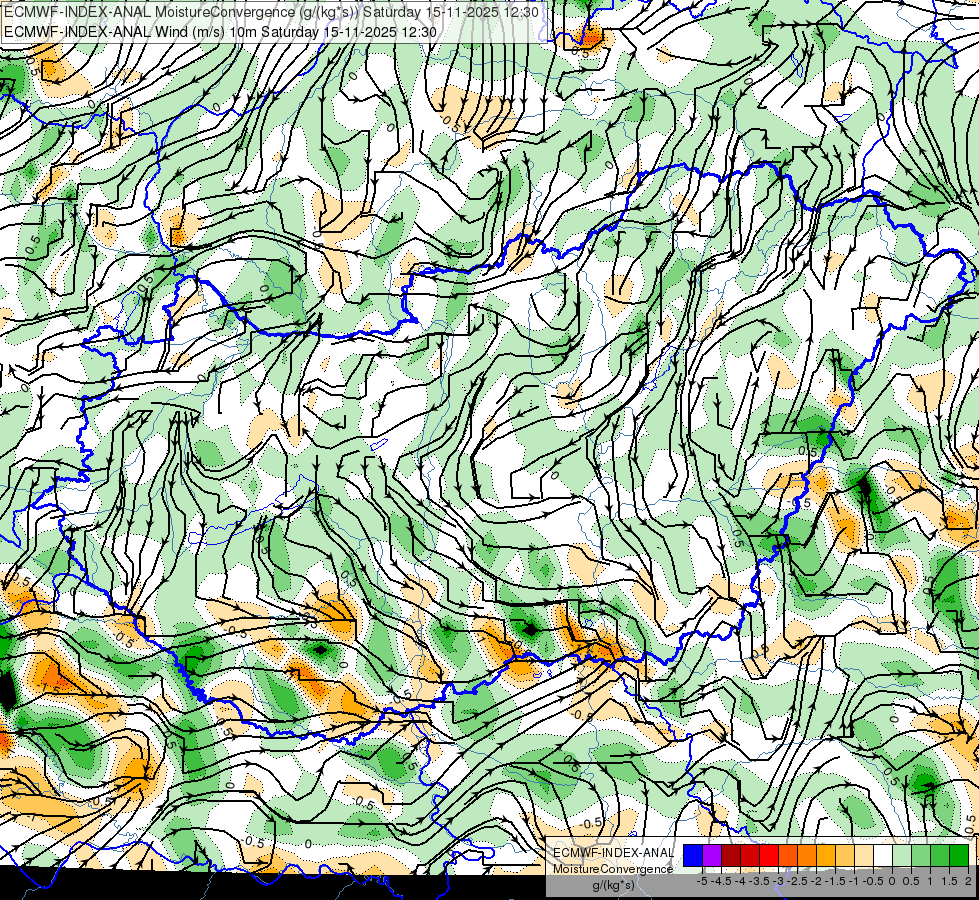Viewport: 979px width, 900px height.
Task: Click red-orange swatch between -3 and -2.5
Action: click(788, 855)
